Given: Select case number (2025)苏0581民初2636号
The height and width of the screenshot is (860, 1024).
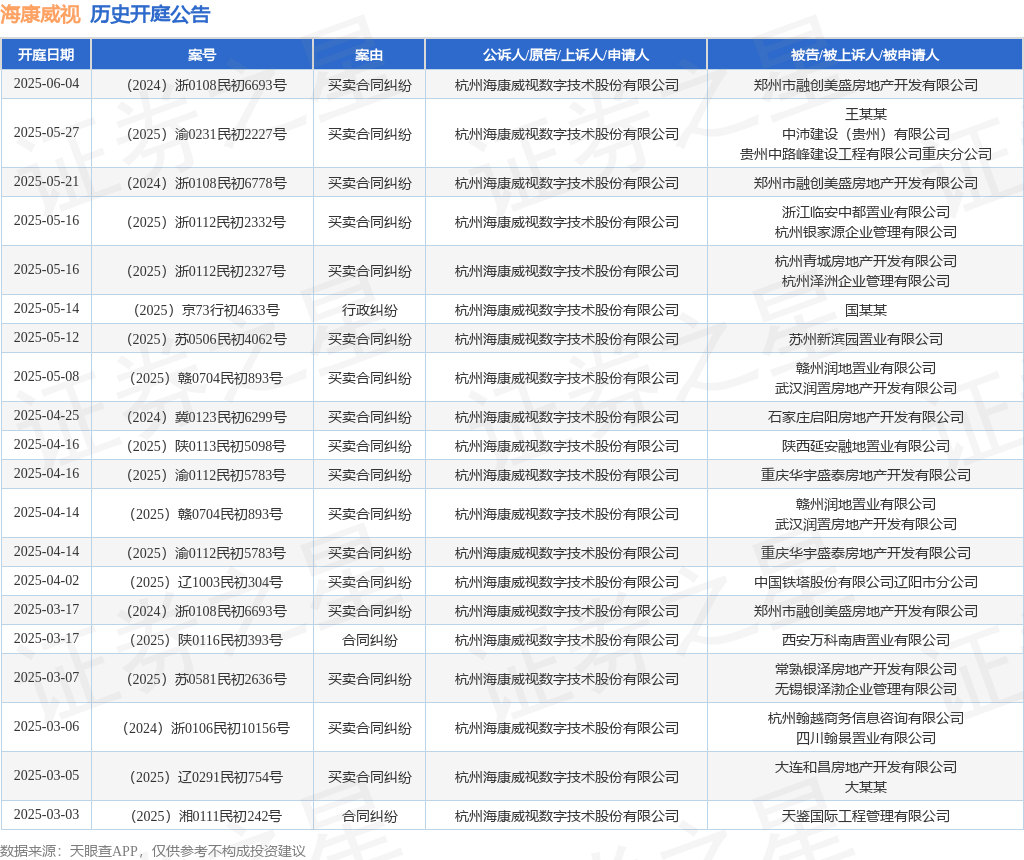Looking at the screenshot, I should pyautogui.click(x=206, y=679).
